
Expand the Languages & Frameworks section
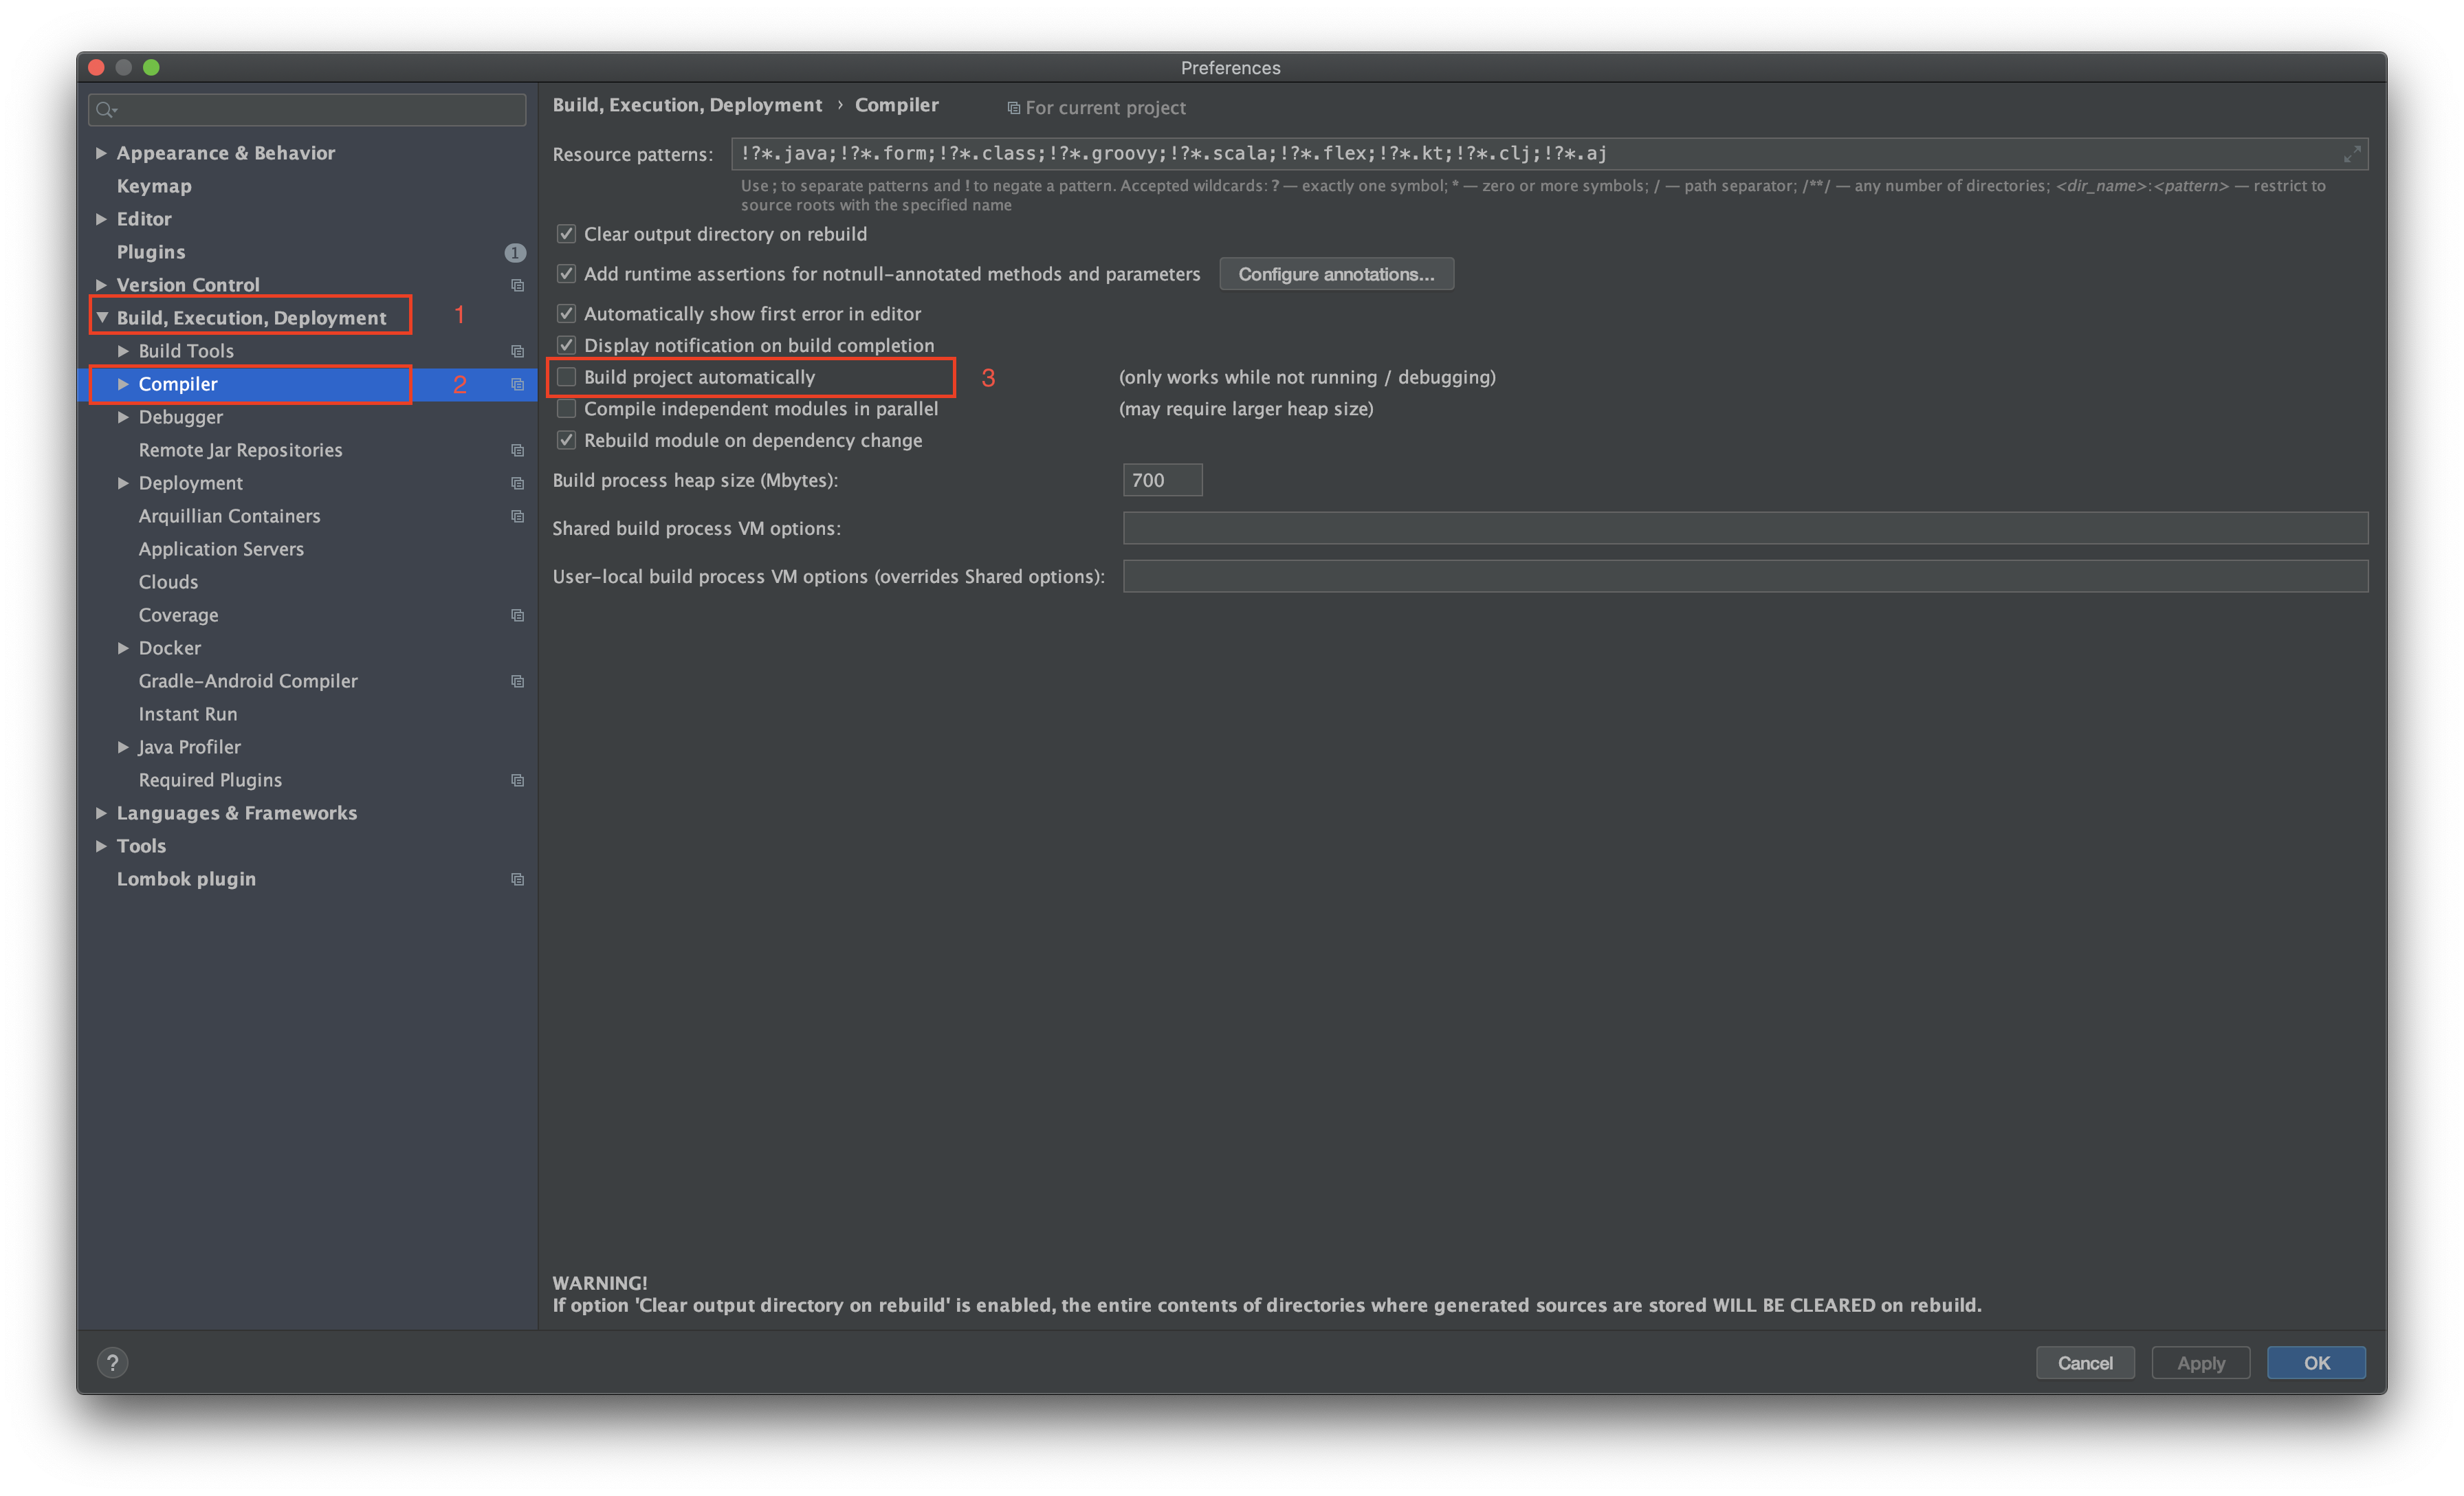click(101, 813)
